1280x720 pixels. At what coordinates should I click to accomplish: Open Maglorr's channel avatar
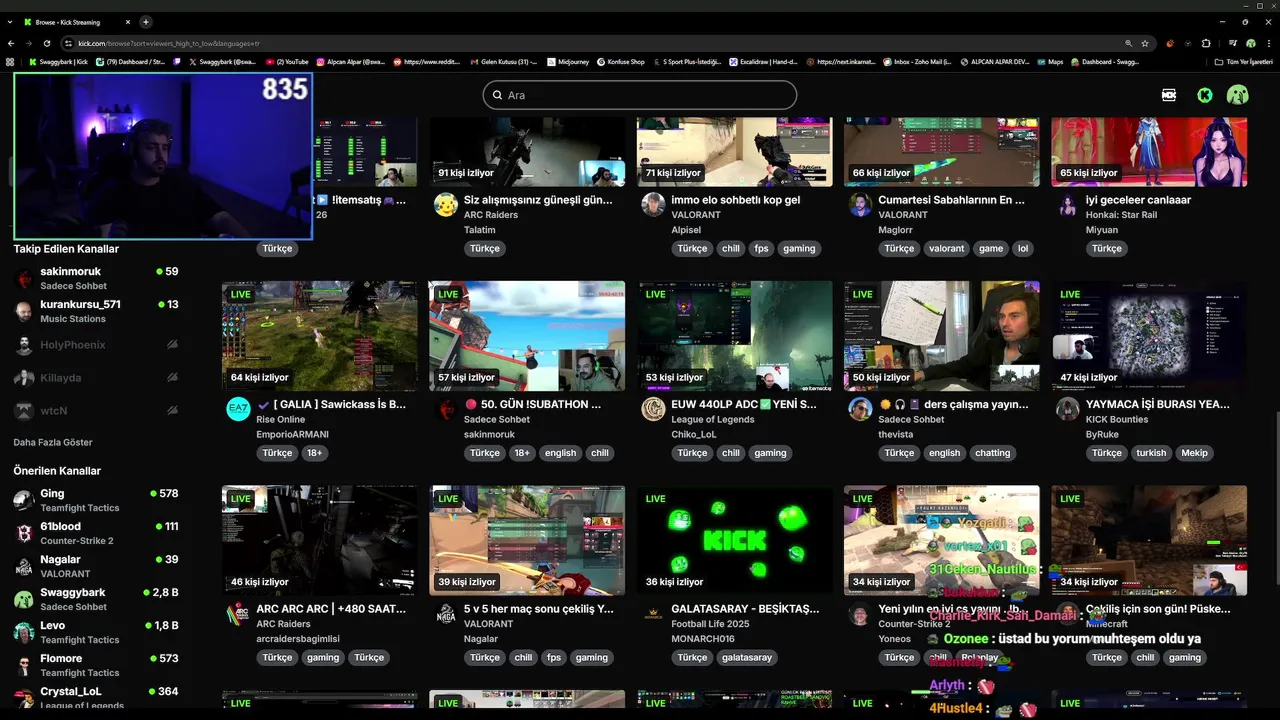(x=860, y=205)
